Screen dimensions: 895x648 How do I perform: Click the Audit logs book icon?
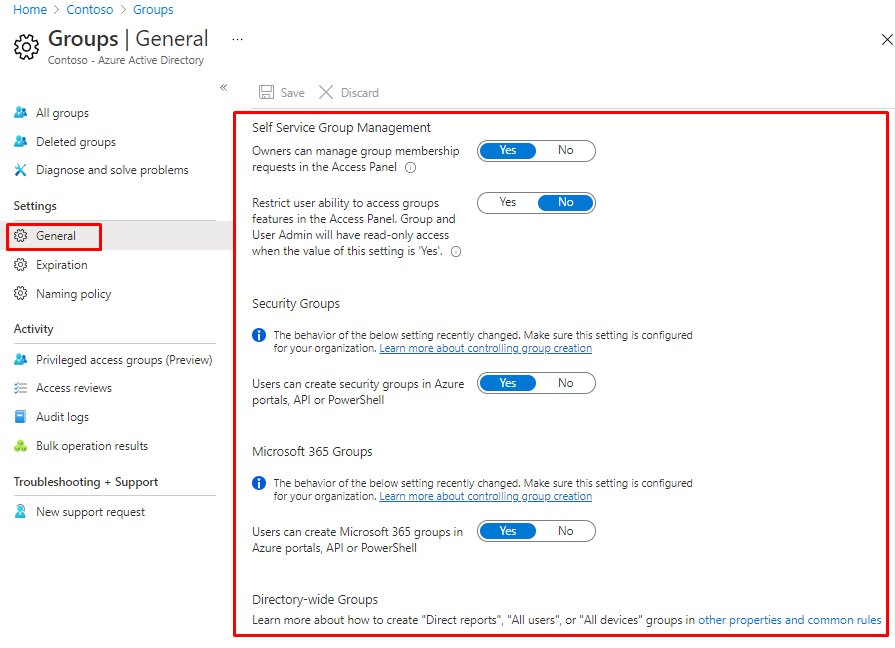coord(21,417)
